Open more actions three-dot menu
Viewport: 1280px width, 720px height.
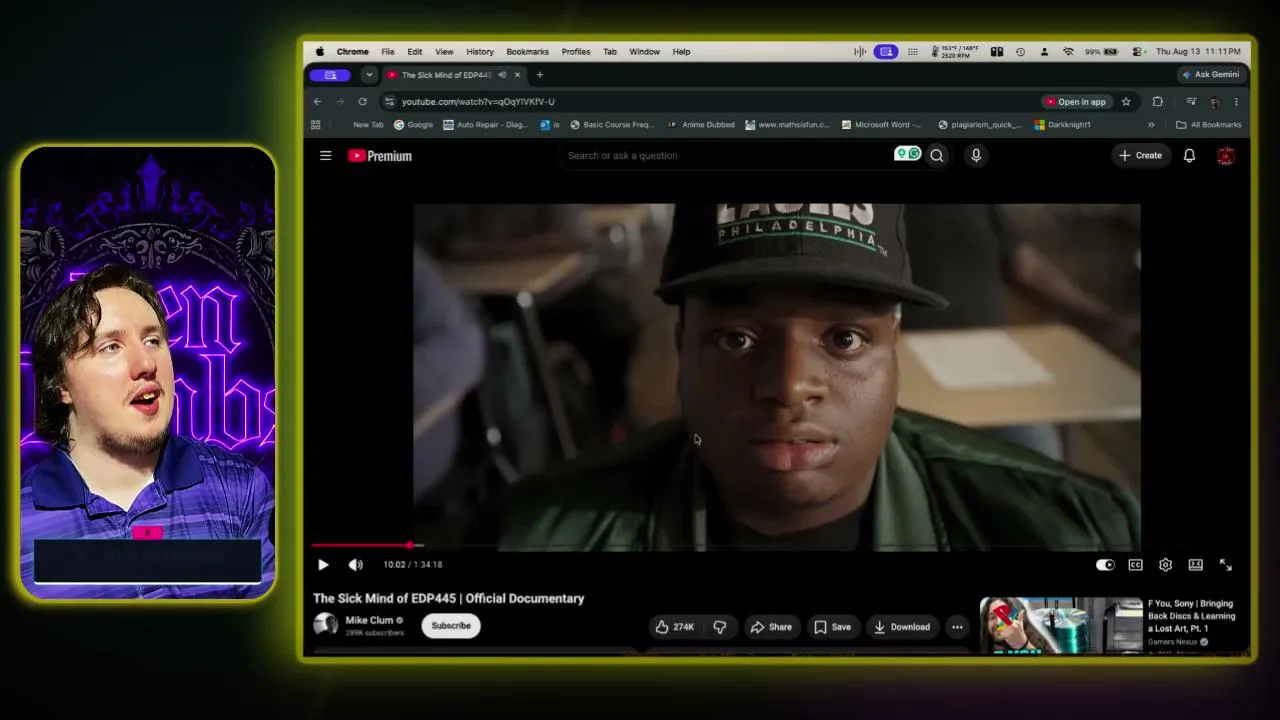957,627
